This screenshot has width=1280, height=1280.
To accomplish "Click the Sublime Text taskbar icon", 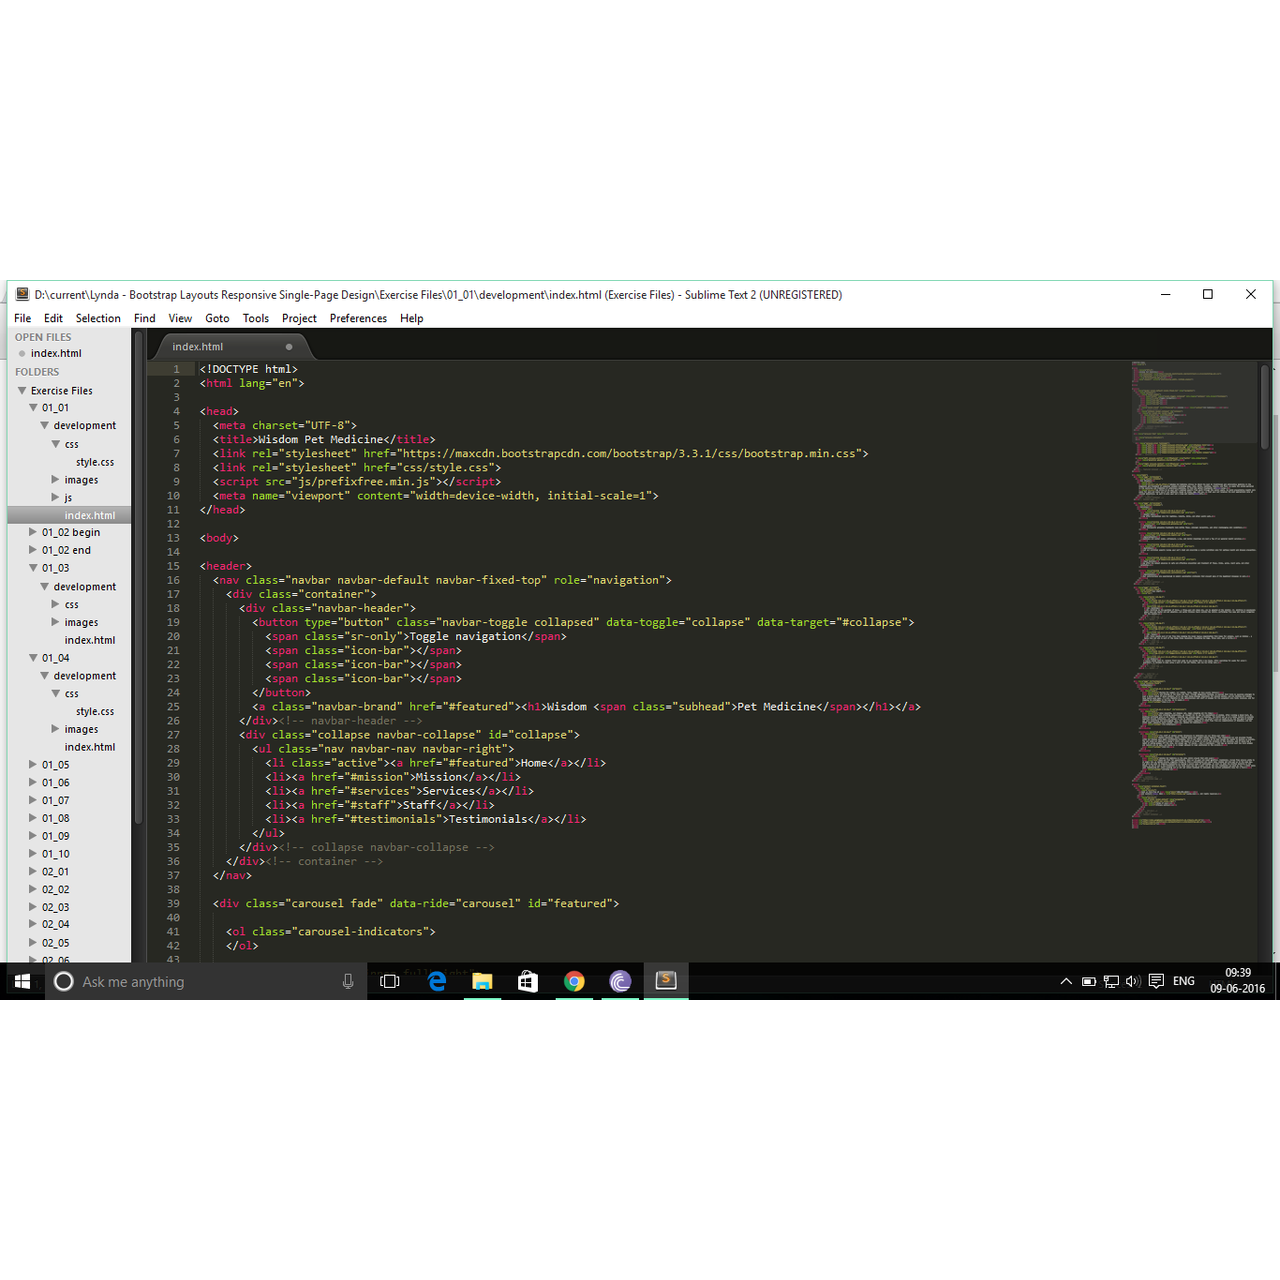I will pos(666,981).
